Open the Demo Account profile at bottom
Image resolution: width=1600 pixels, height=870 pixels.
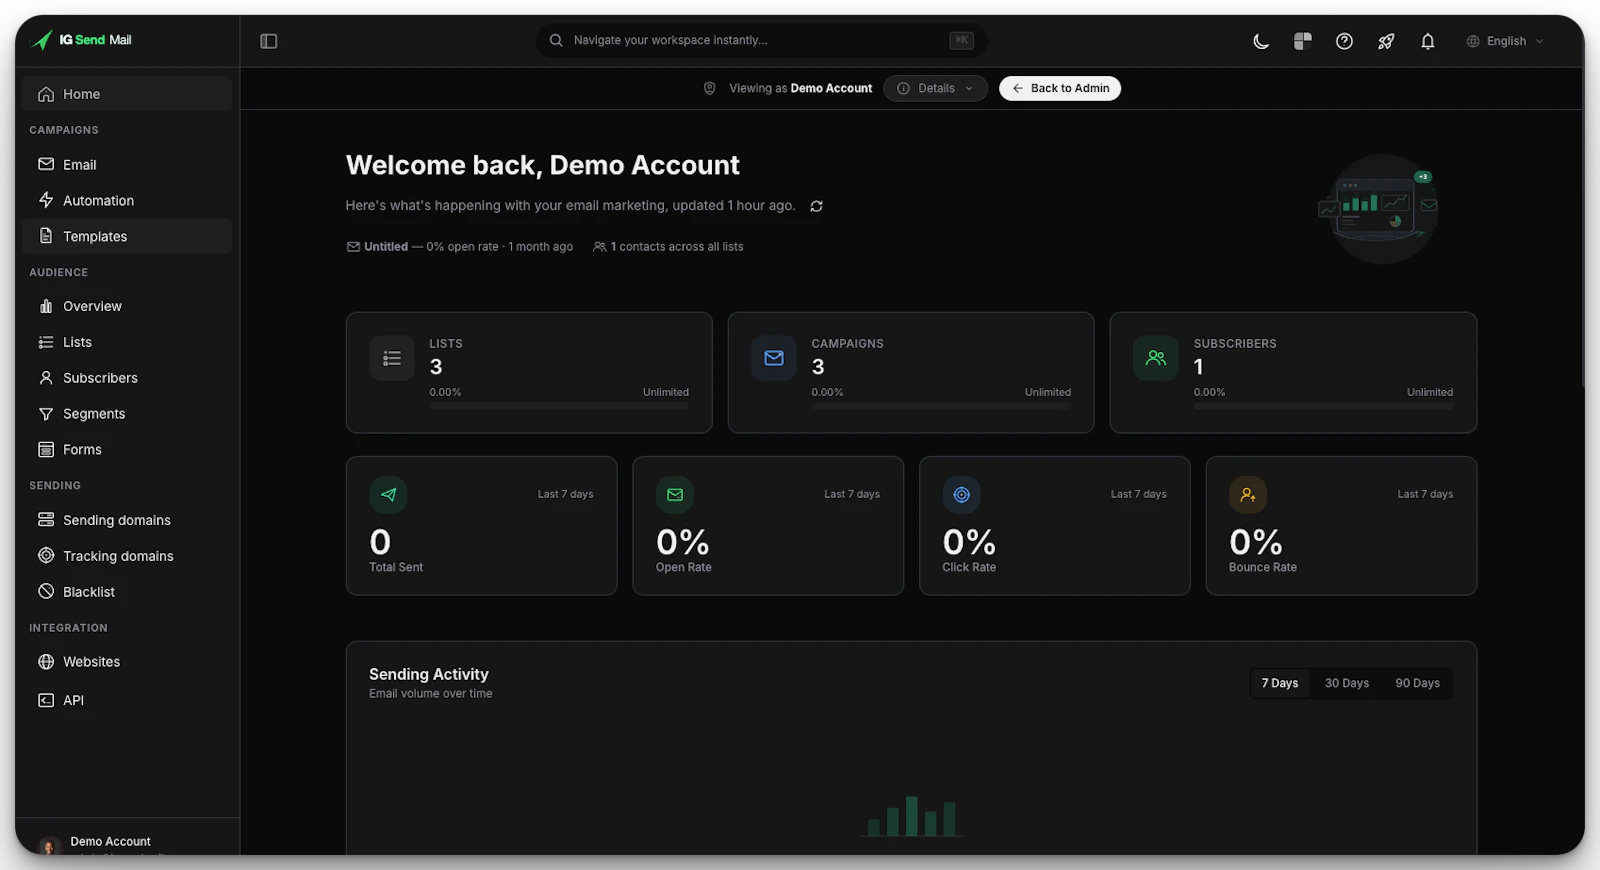pos(127,843)
